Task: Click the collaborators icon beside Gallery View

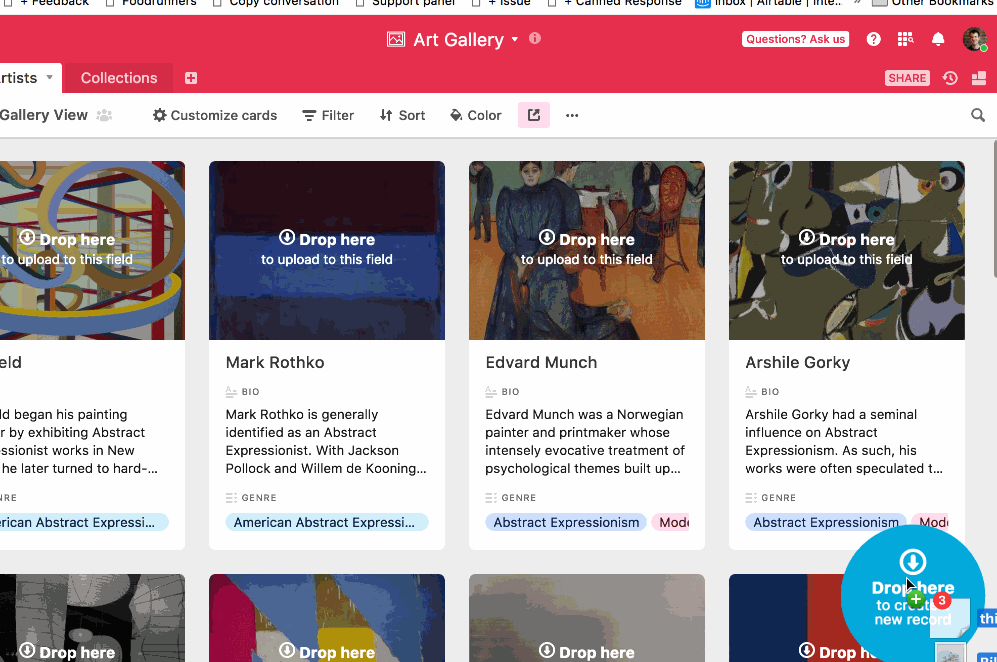Action: pos(104,115)
